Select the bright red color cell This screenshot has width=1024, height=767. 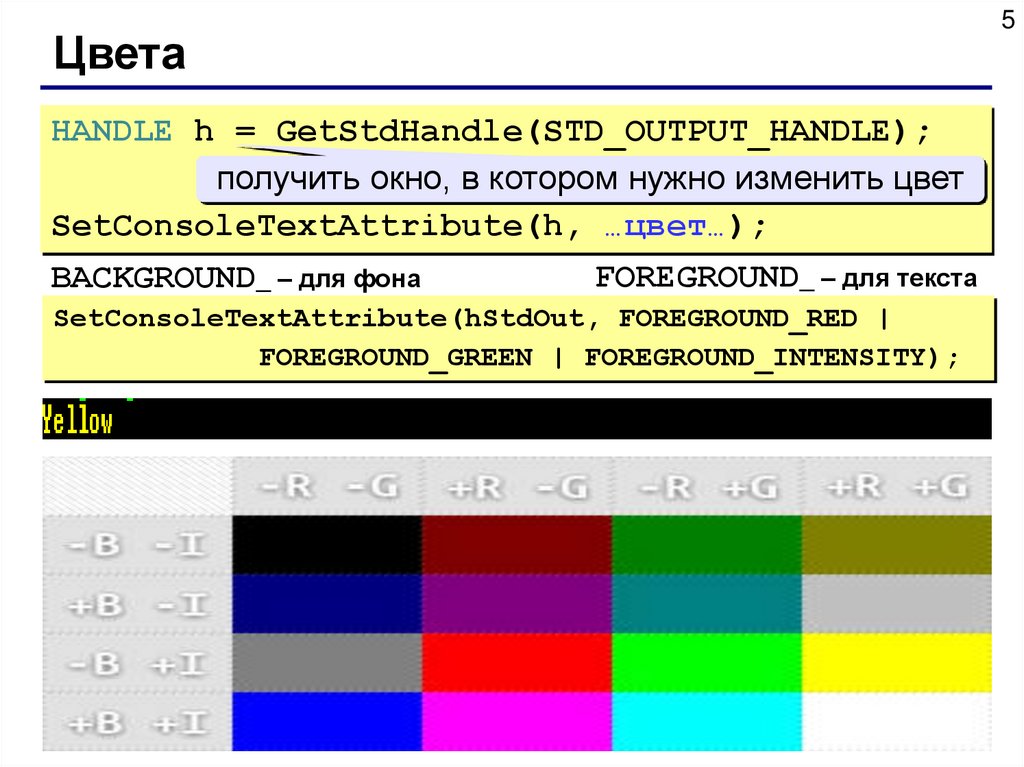pyautogui.click(x=517, y=662)
